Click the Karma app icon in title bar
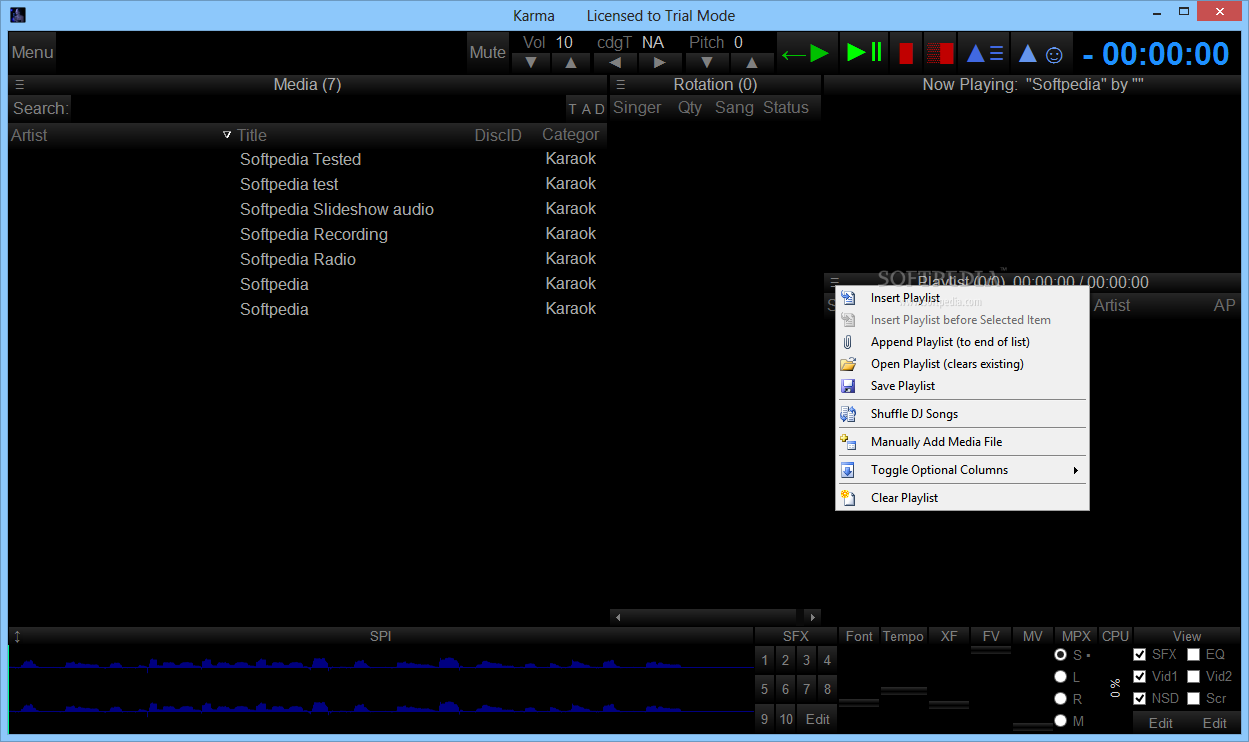This screenshot has height=742, width=1249. [x=17, y=15]
